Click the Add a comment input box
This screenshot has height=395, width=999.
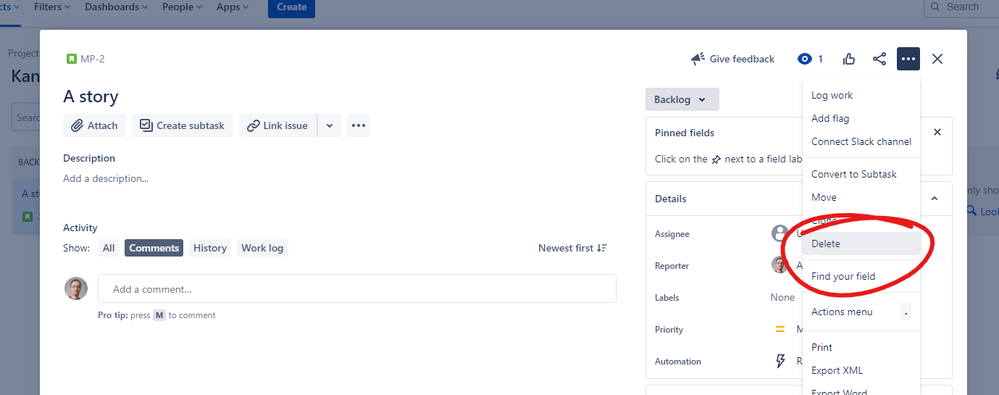(x=357, y=289)
